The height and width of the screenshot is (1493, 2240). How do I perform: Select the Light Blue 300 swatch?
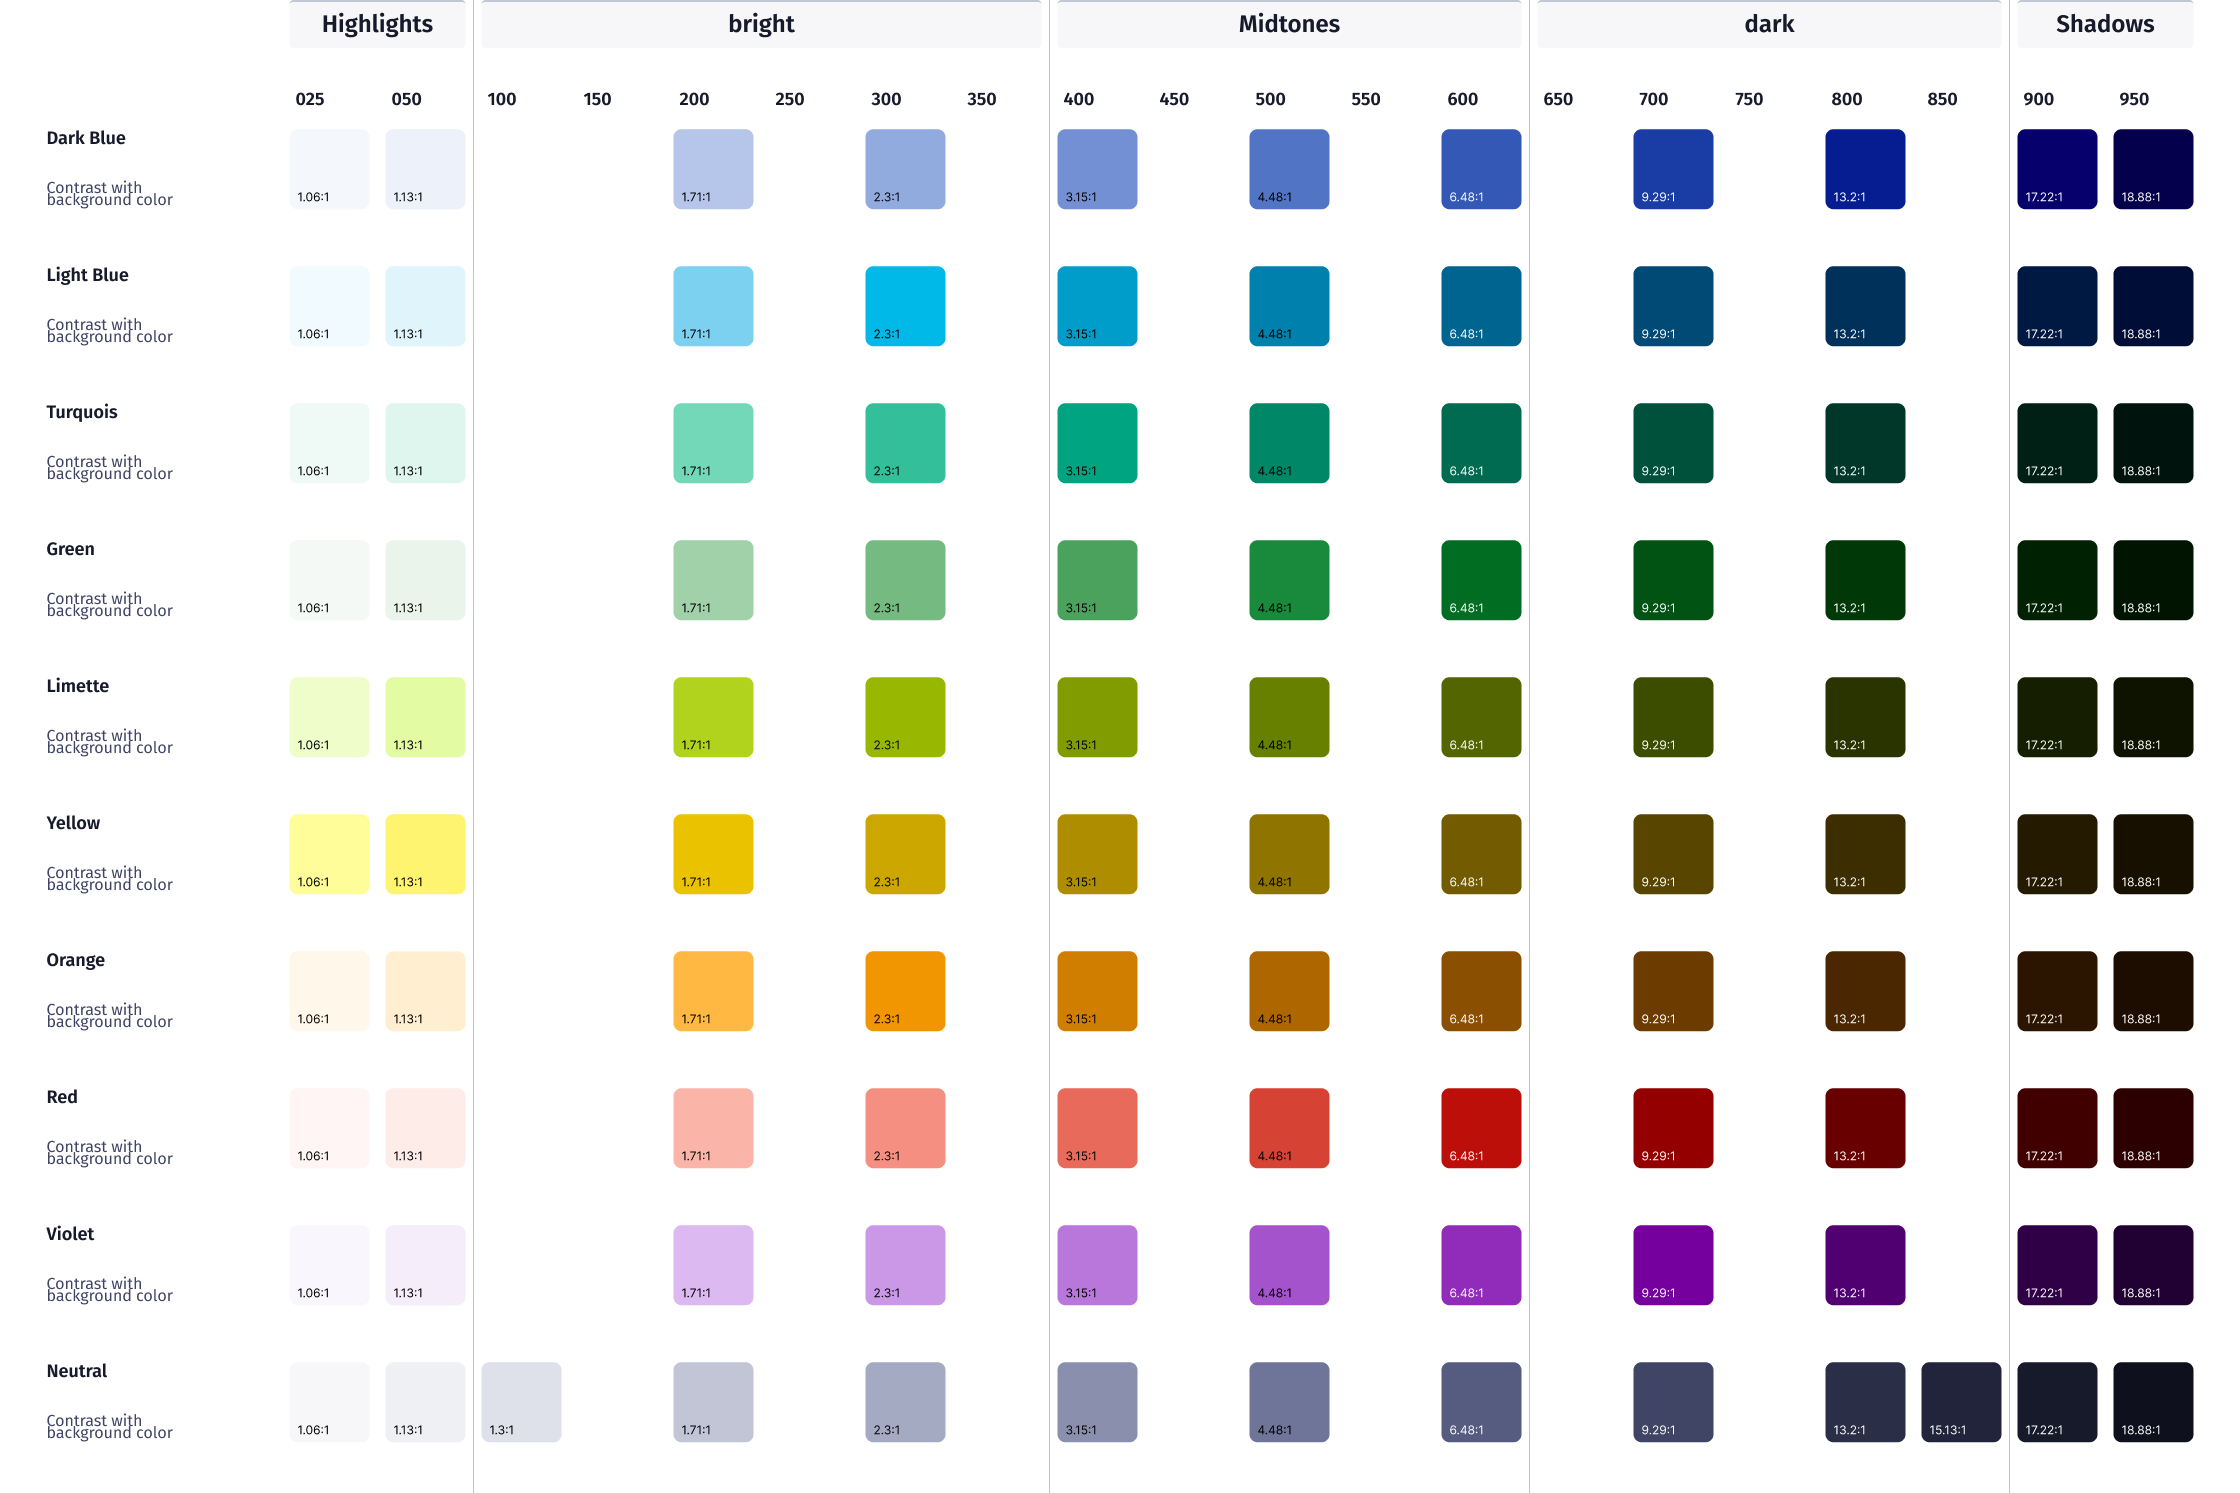[x=904, y=306]
